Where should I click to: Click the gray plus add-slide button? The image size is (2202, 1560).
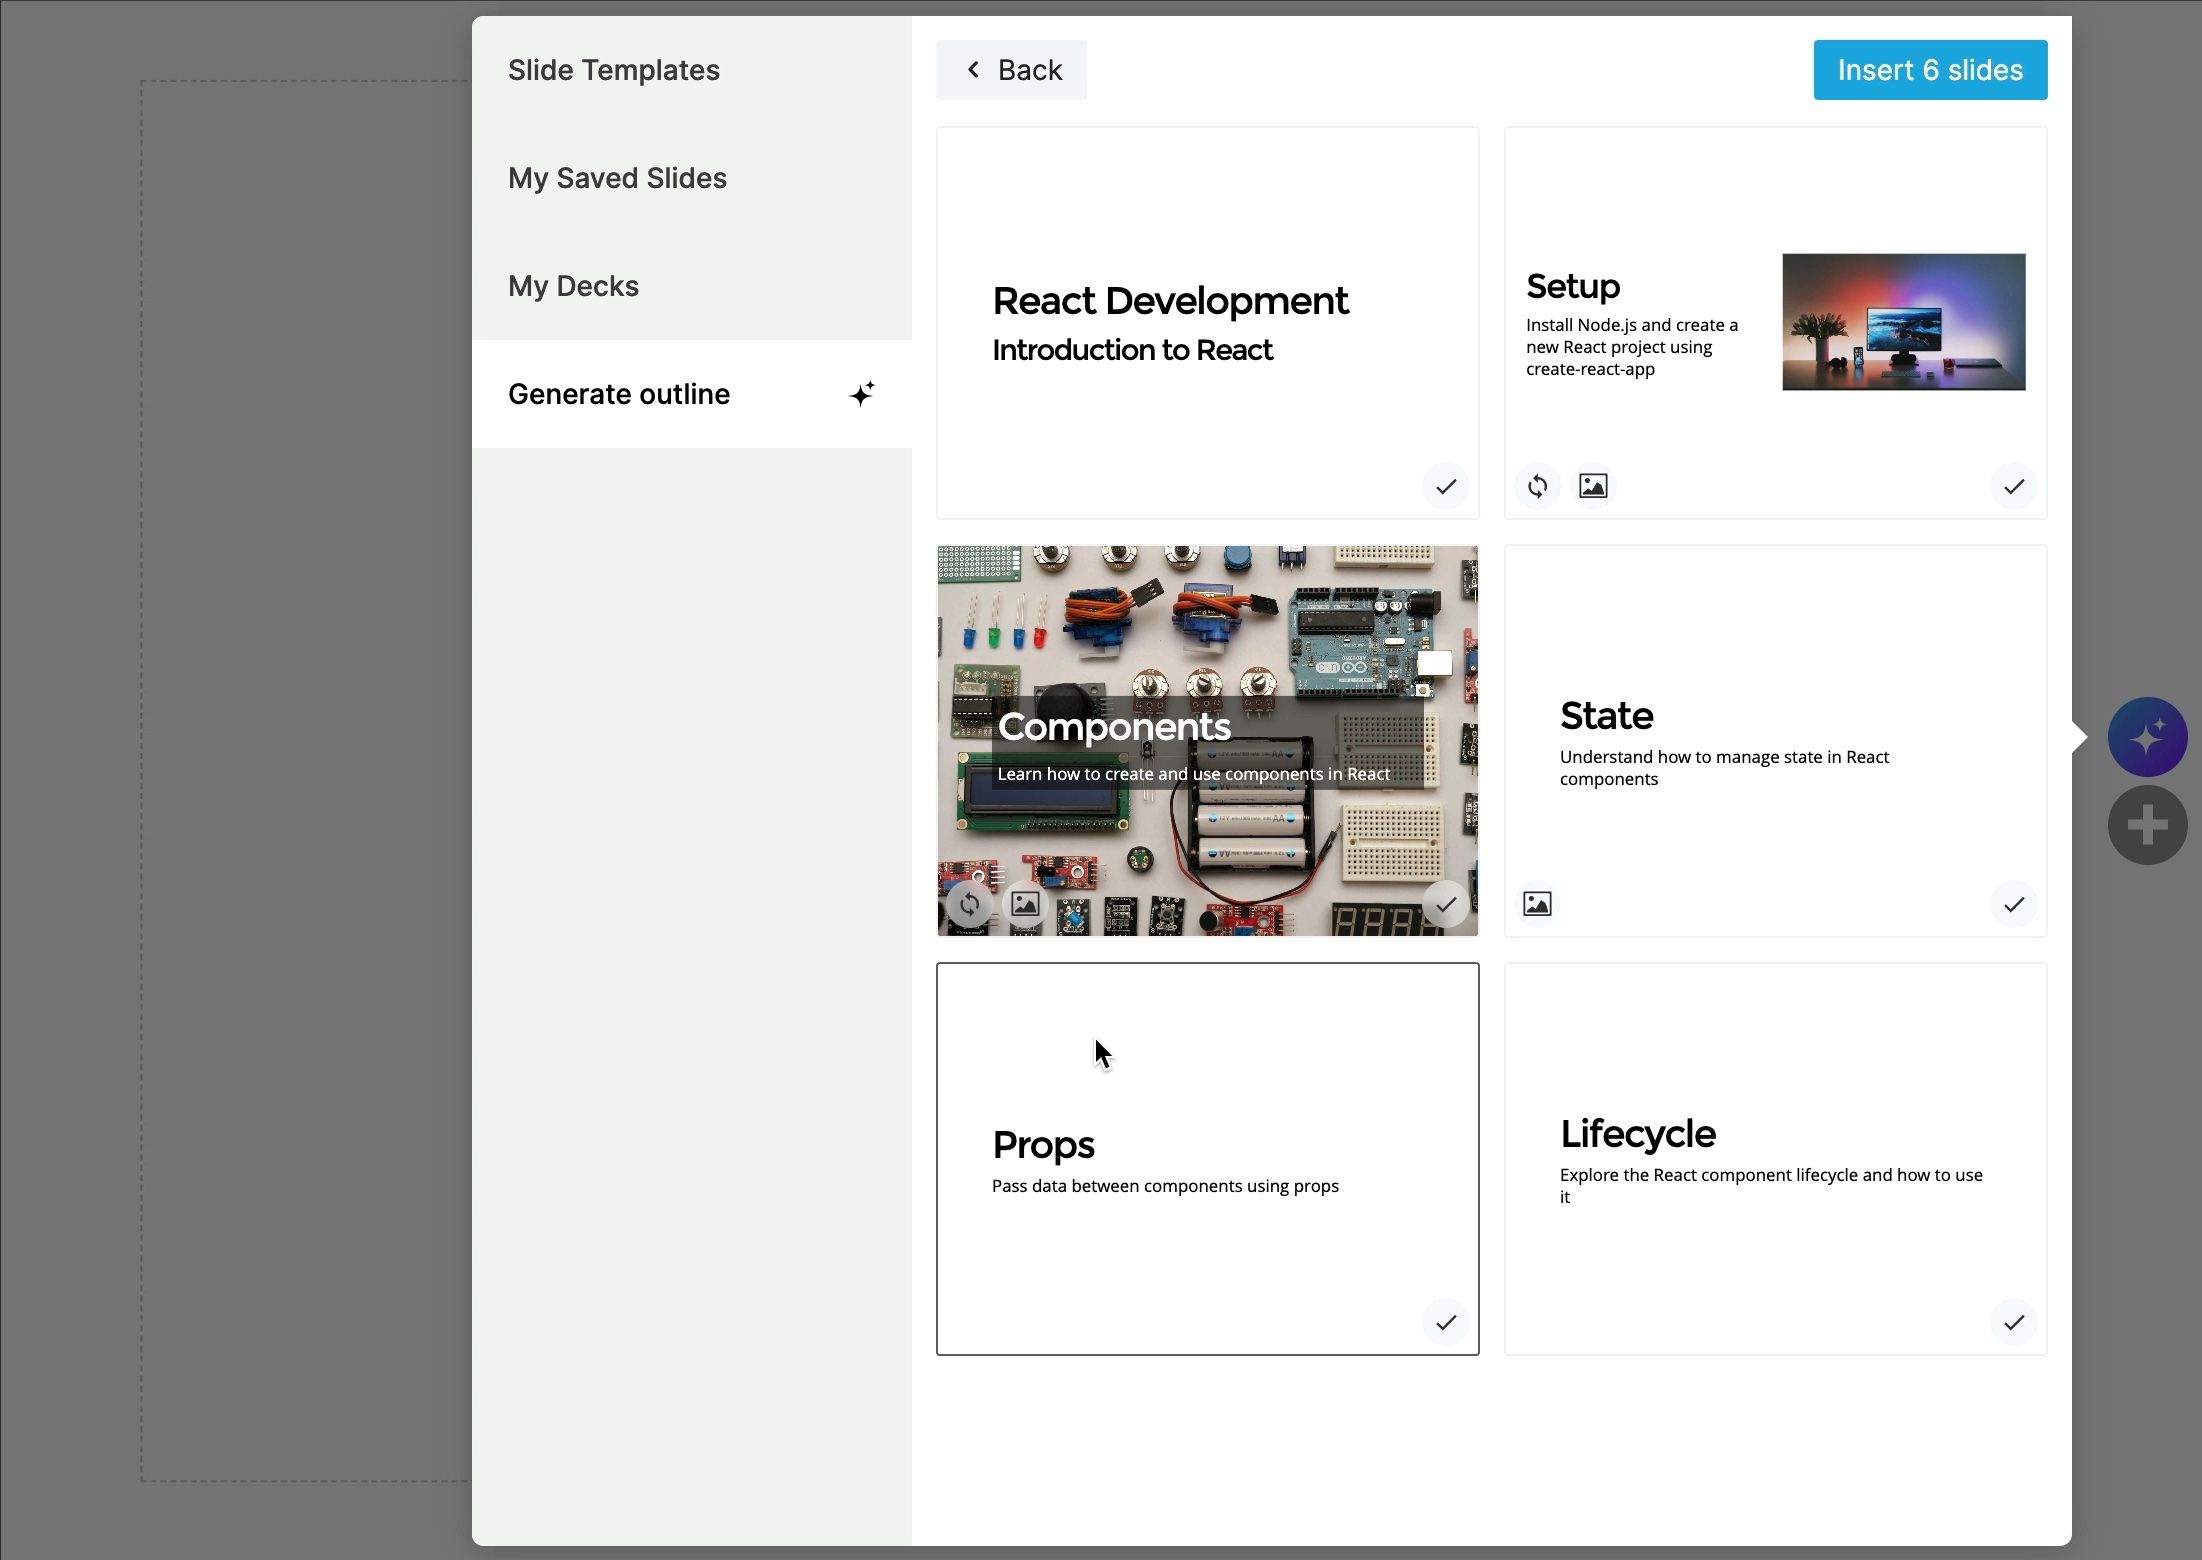click(x=2146, y=826)
